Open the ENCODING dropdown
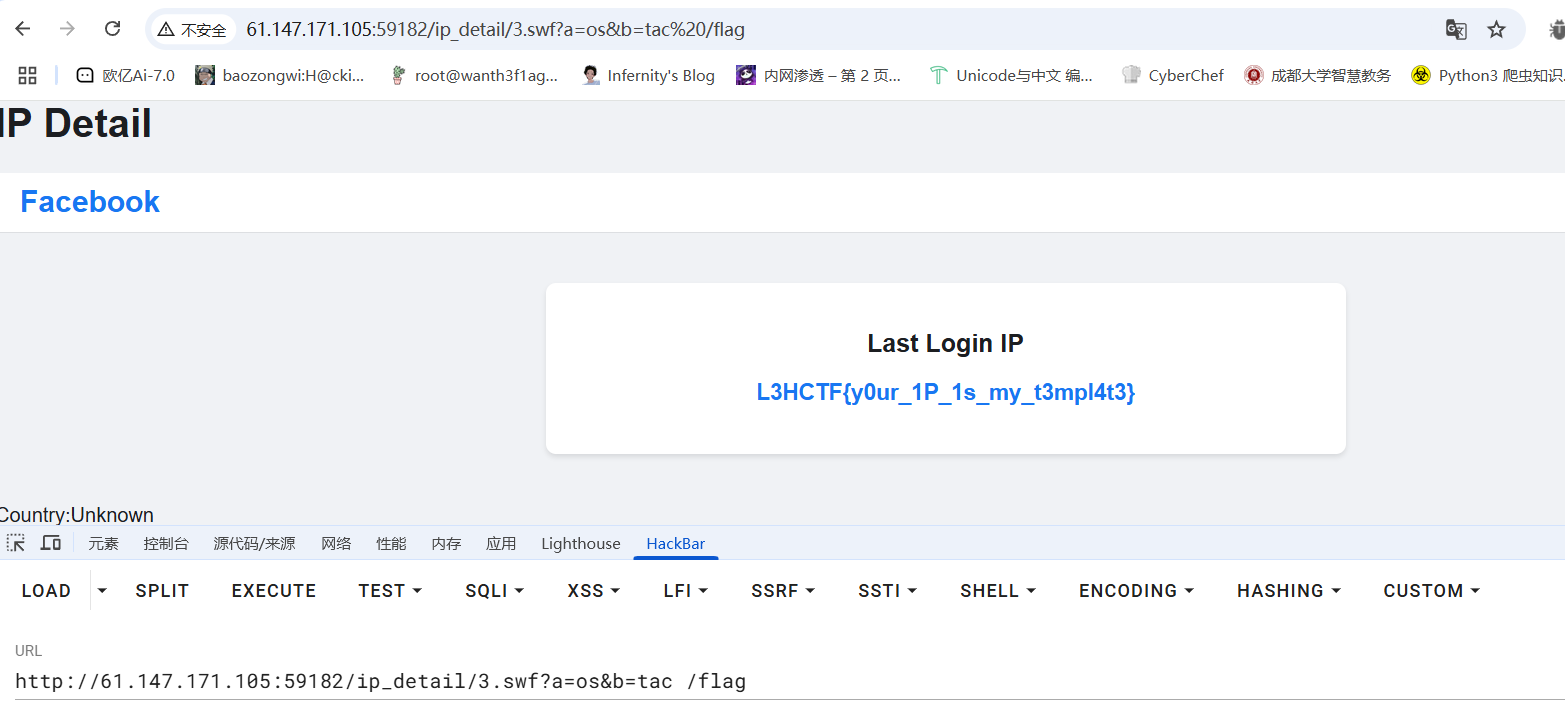Viewport: 1565px width, 701px height. tap(1136, 591)
